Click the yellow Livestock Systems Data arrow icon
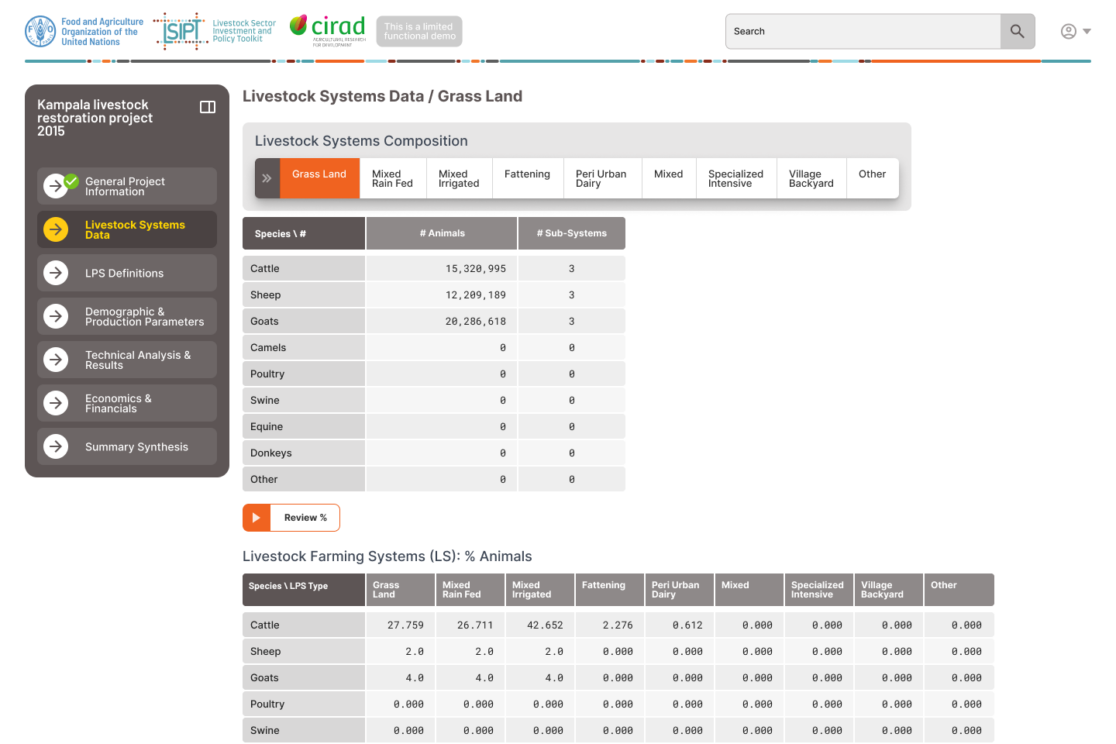Viewport: 1116px width, 744px height. coord(56,229)
